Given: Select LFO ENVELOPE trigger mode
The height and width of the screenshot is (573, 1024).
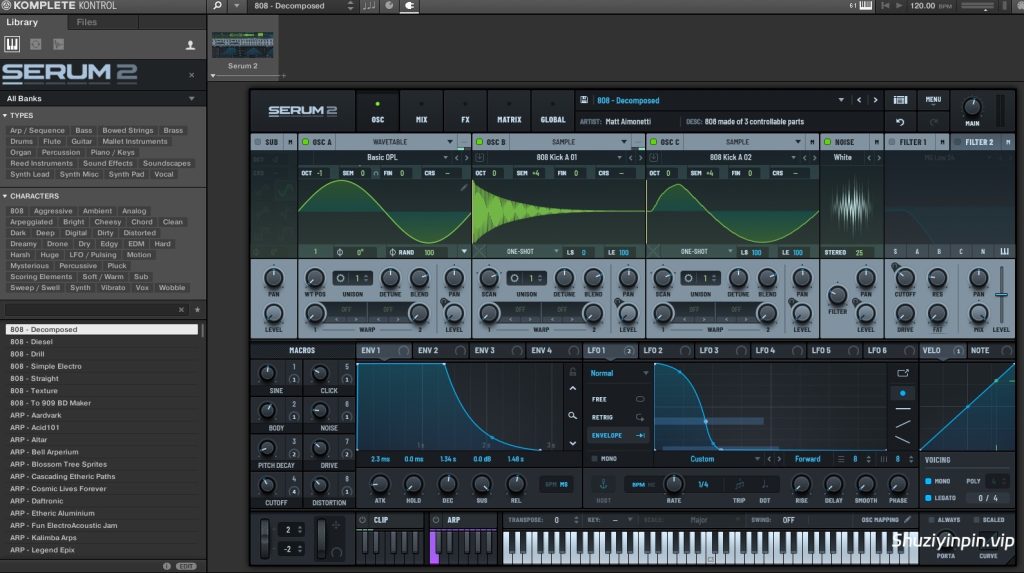Looking at the screenshot, I should (618, 435).
